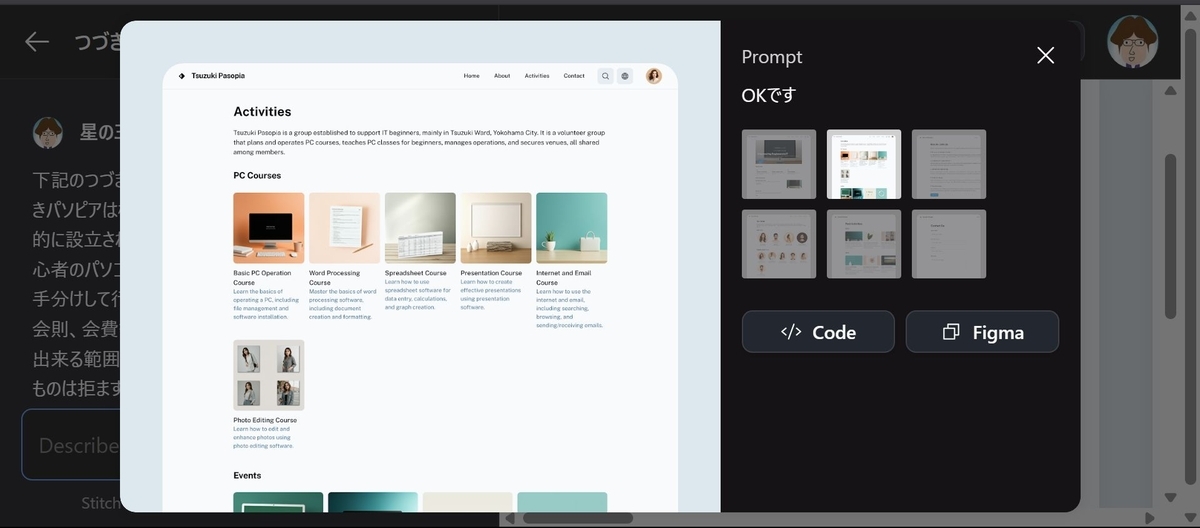This screenshot has height=528, width=1200.
Task: Click the Presentation Course image
Action: pos(496,228)
